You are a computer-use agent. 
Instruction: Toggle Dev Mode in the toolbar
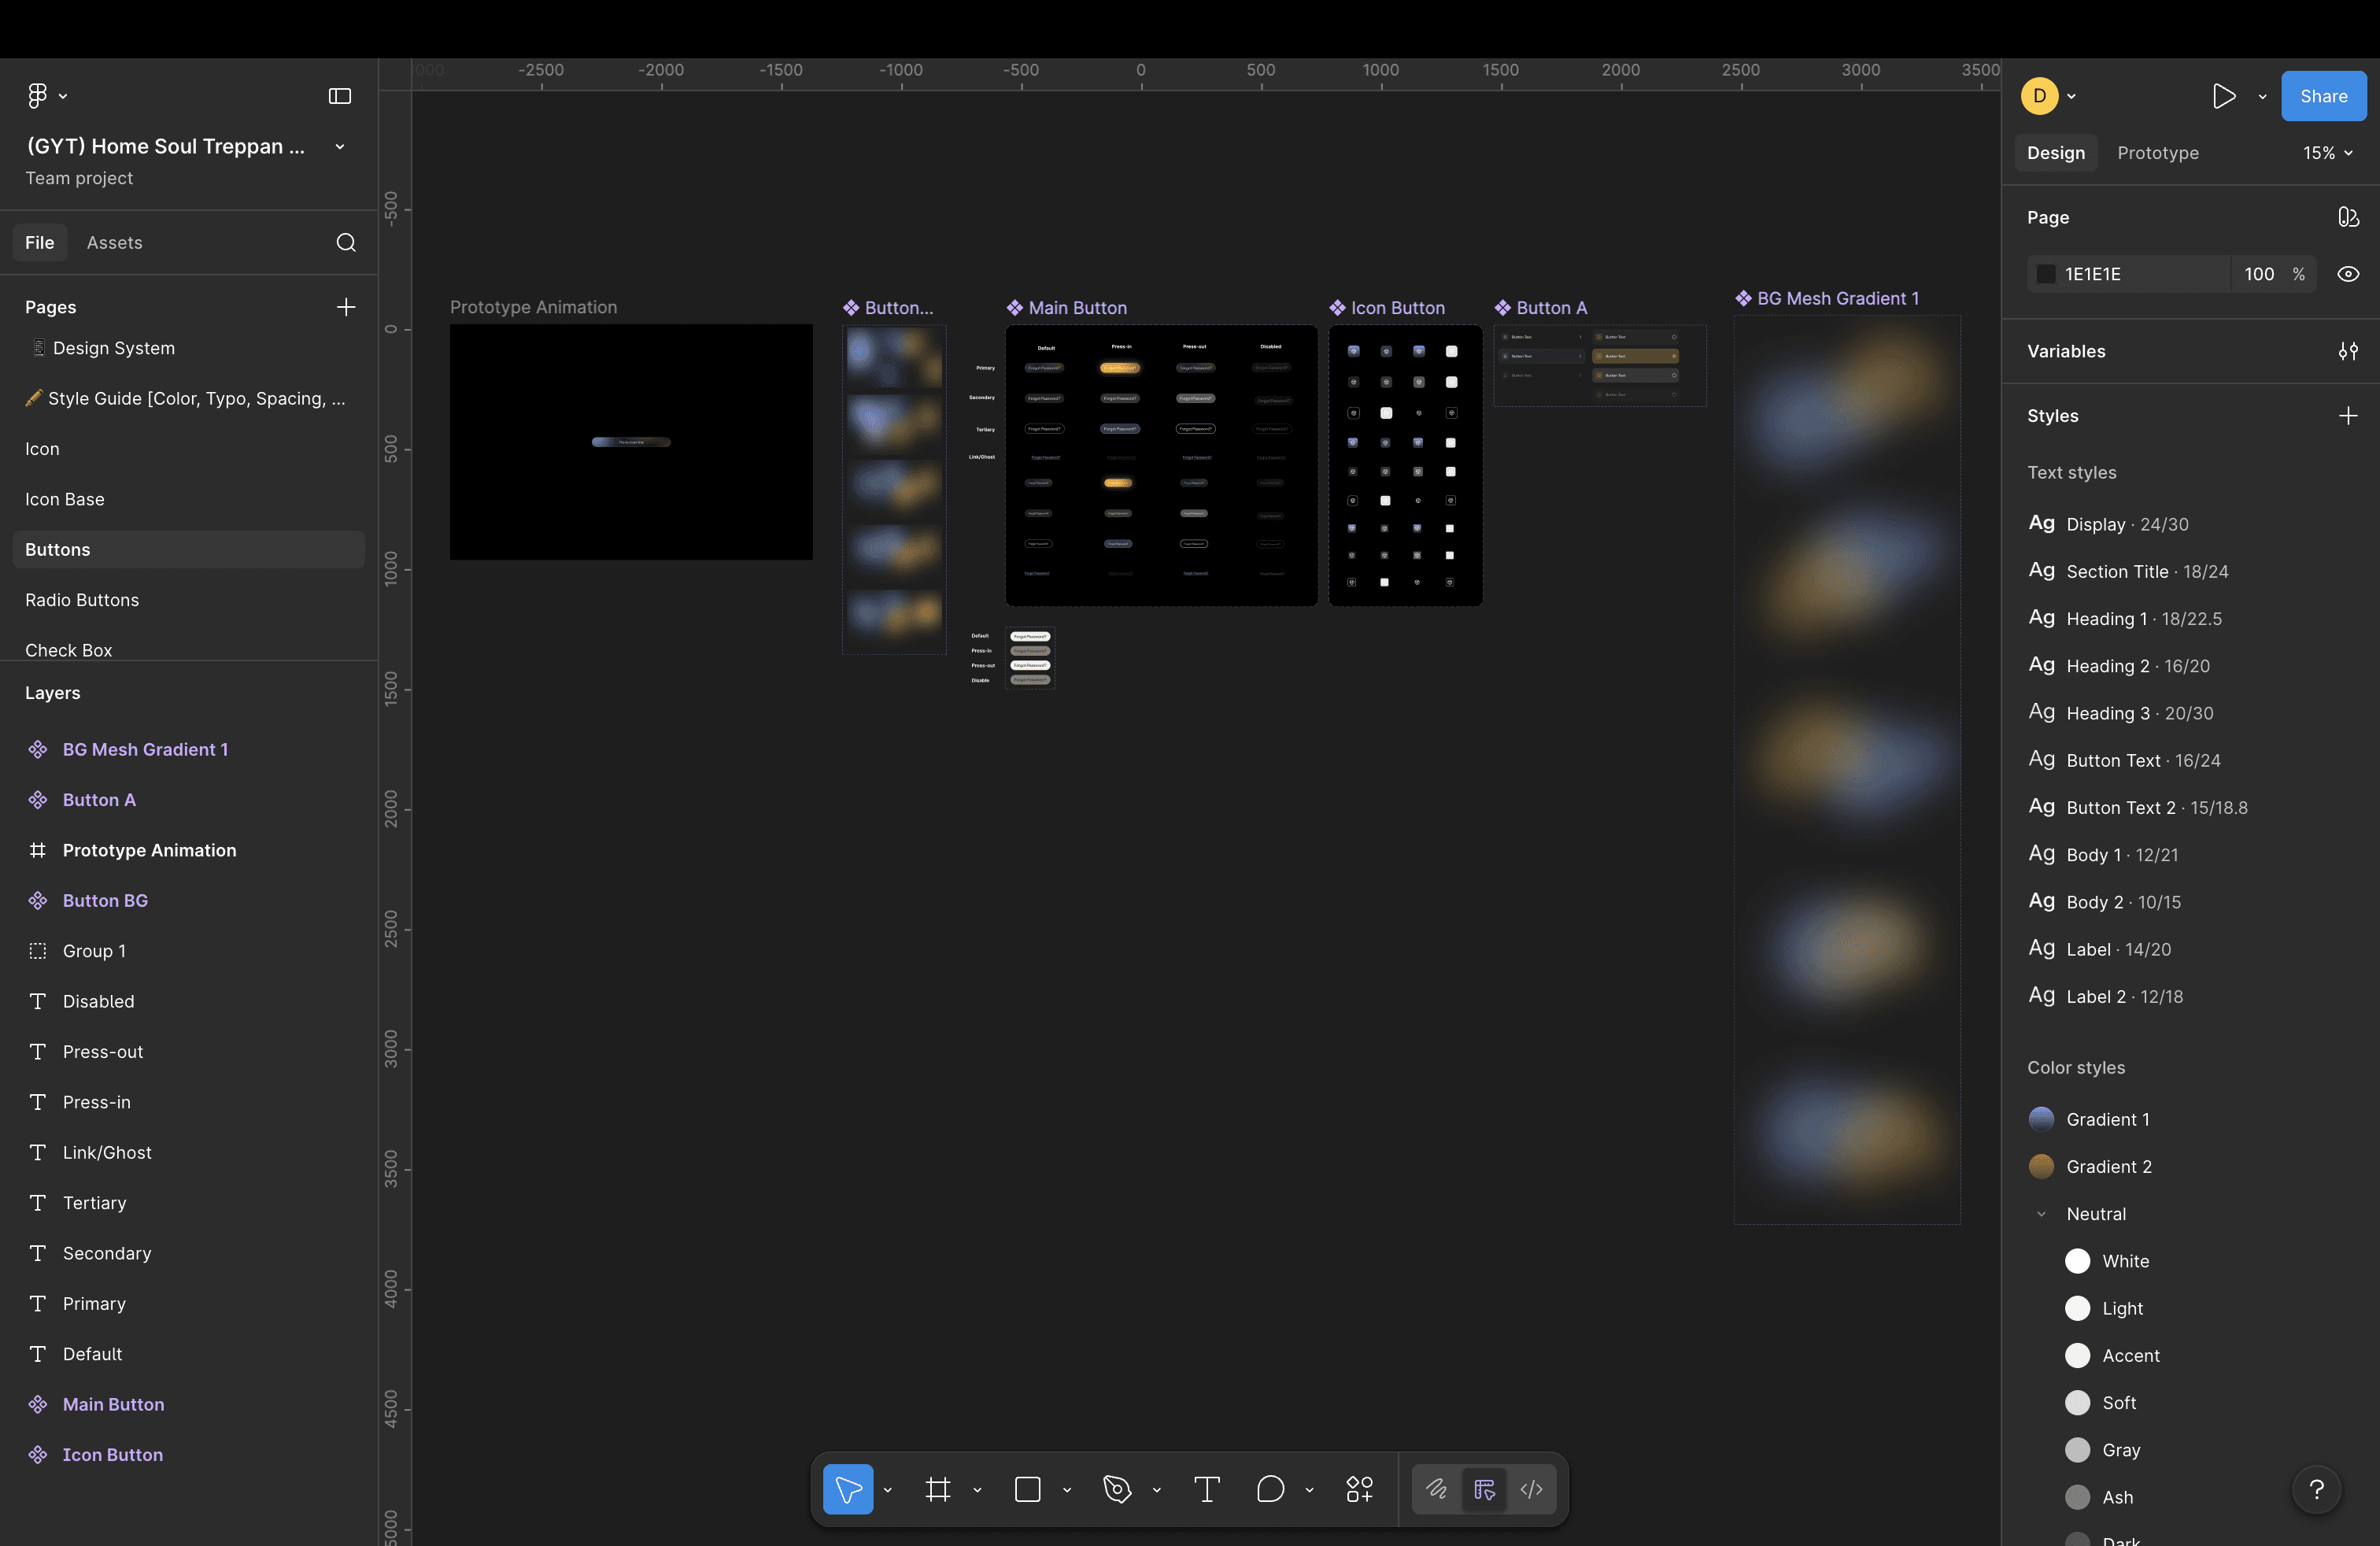pos(1531,1489)
